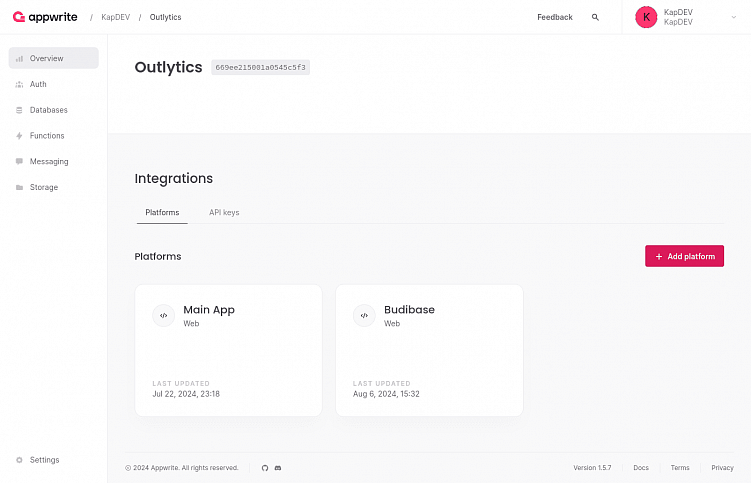Click the Add platform button
751x483 pixels.
[x=684, y=256]
